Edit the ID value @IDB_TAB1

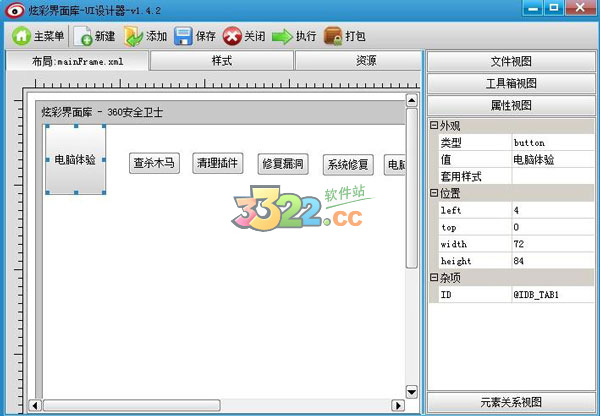[x=553, y=294]
